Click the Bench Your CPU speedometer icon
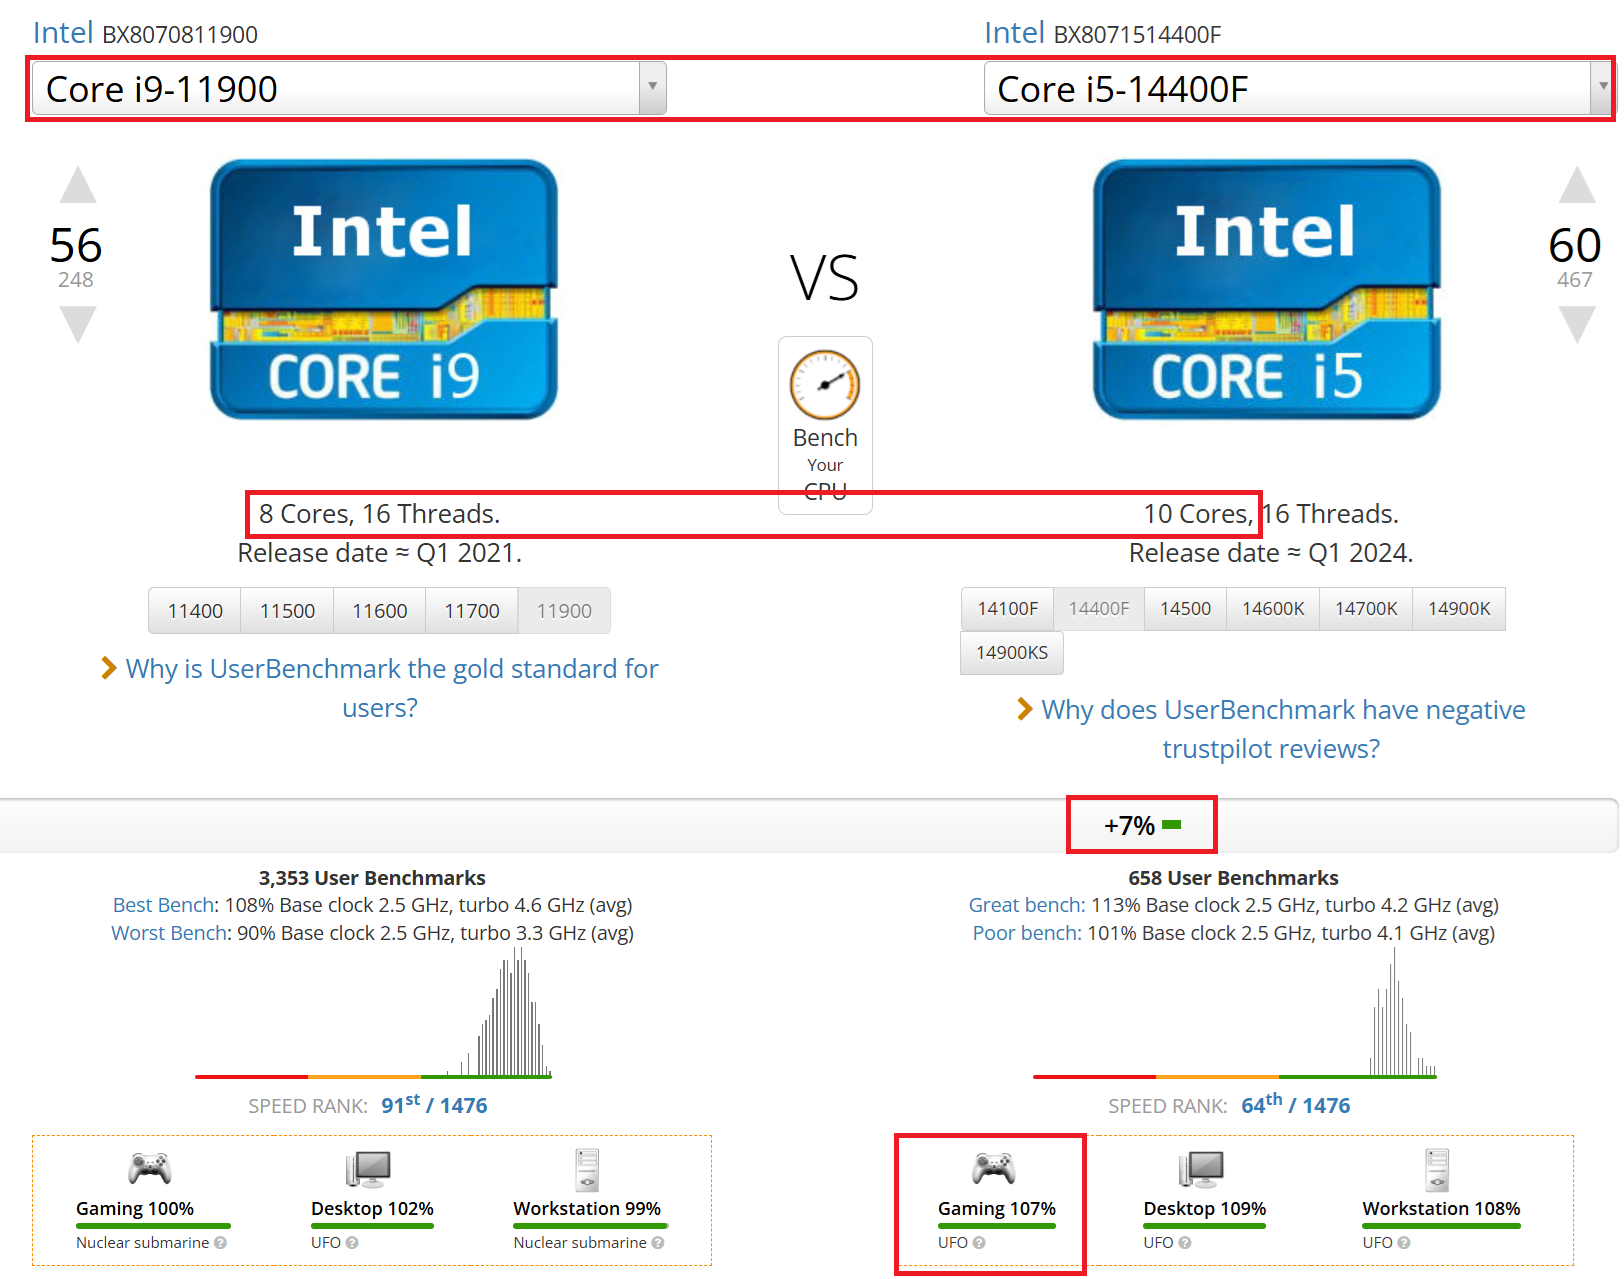This screenshot has height=1279, width=1624. (x=825, y=385)
